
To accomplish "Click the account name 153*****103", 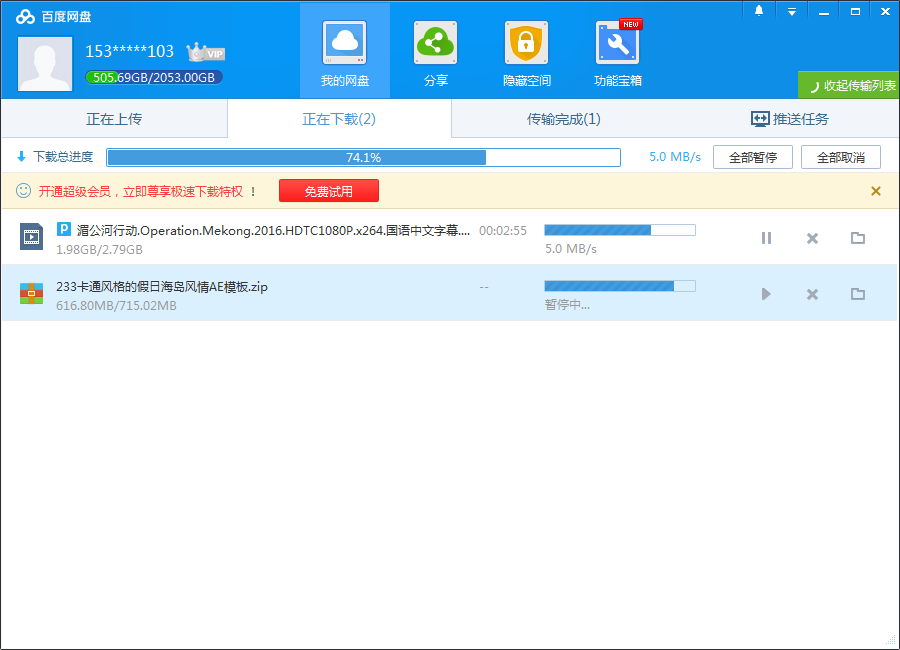I will point(130,52).
